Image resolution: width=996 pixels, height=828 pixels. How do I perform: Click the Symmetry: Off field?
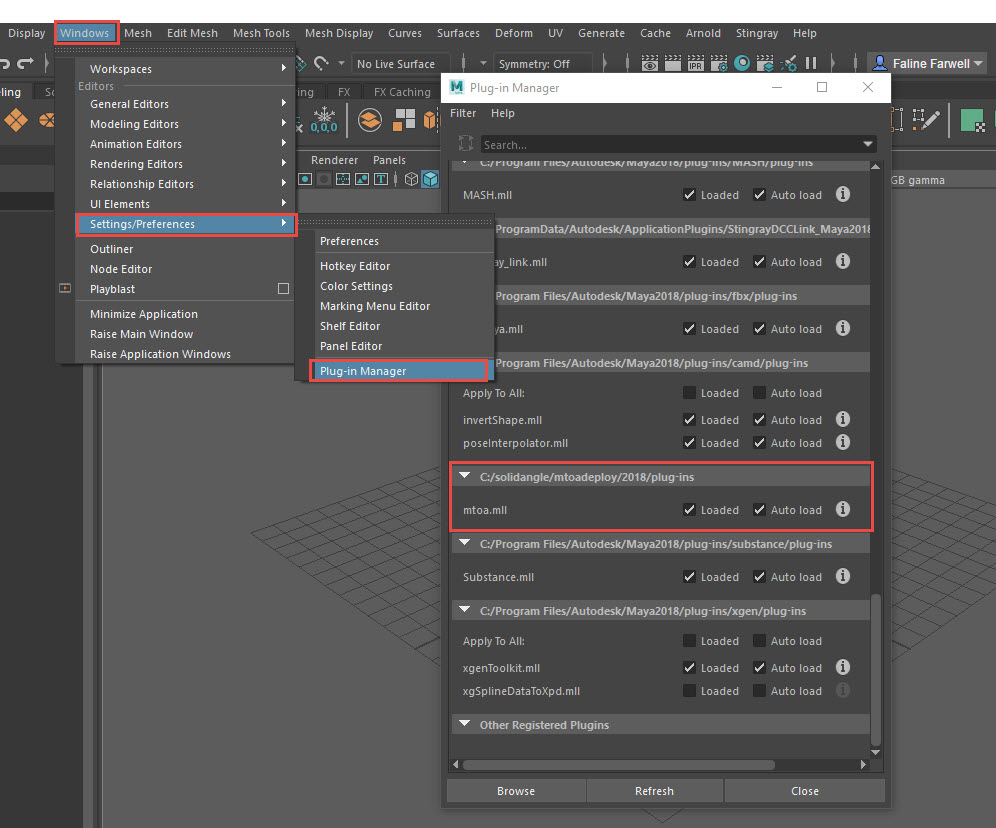pos(543,63)
